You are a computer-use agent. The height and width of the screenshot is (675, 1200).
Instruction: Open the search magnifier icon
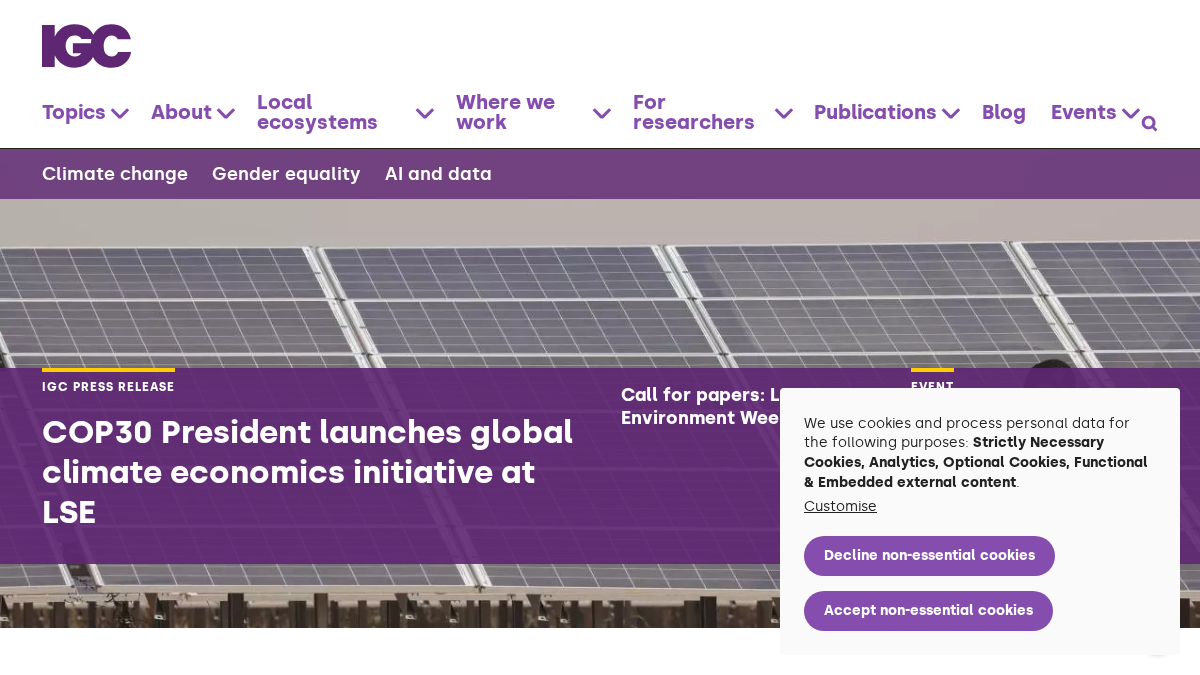tap(1149, 124)
